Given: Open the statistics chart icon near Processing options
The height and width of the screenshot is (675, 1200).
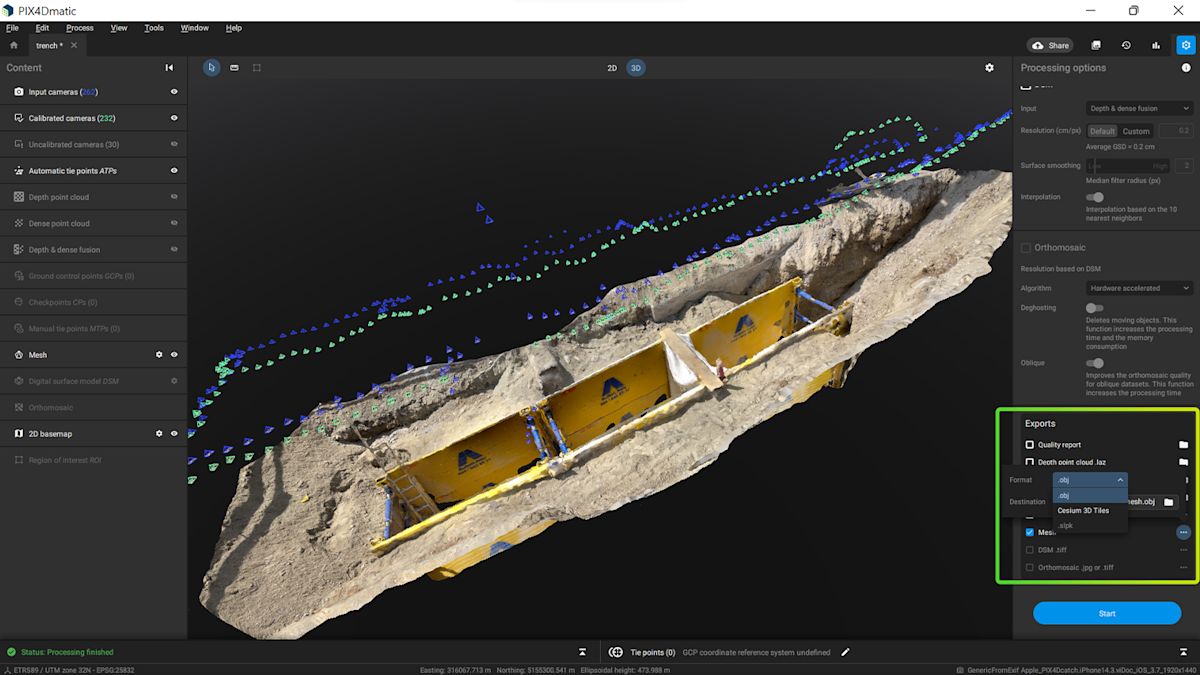Looking at the screenshot, I should 1155,45.
